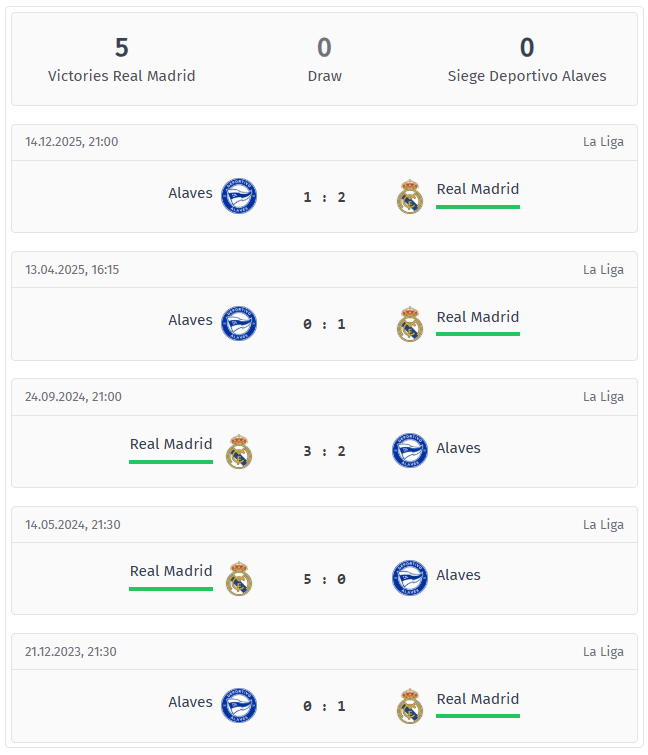Click the 3 : 2 score result
The width and height of the screenshot is (648, 755).
[324, 451]
